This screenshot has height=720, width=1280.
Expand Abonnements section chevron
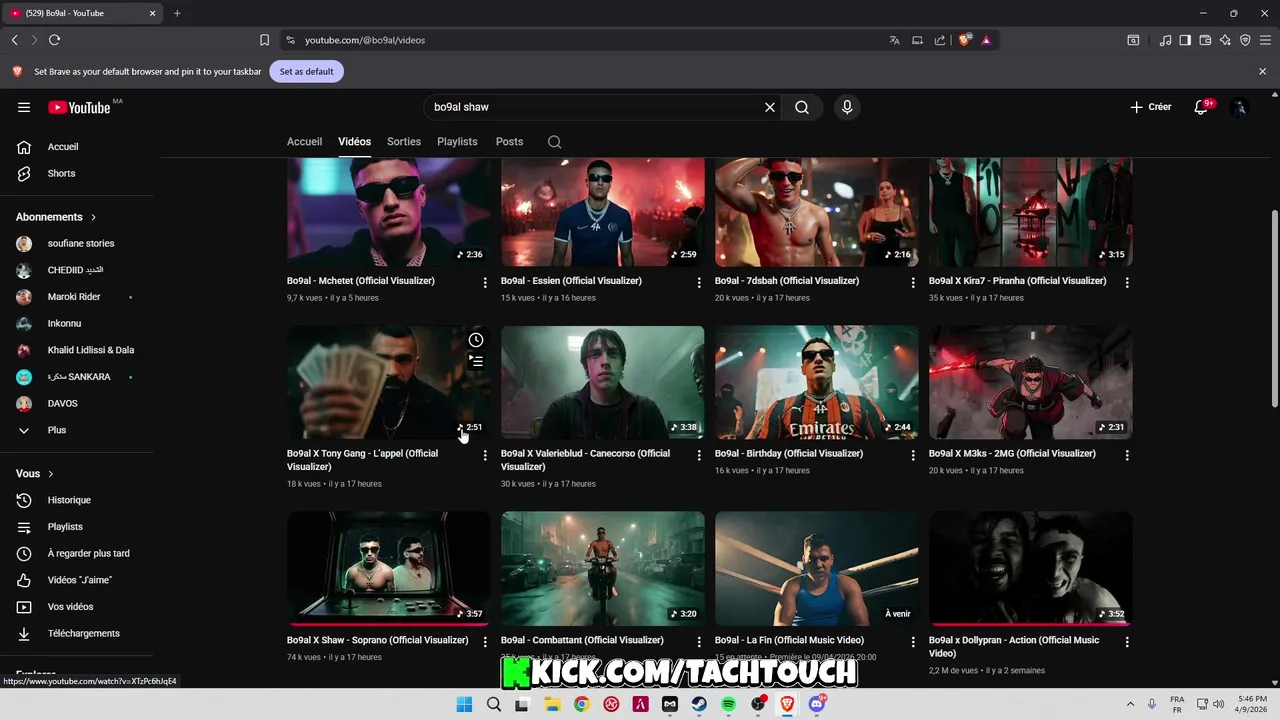coord(94,217)
